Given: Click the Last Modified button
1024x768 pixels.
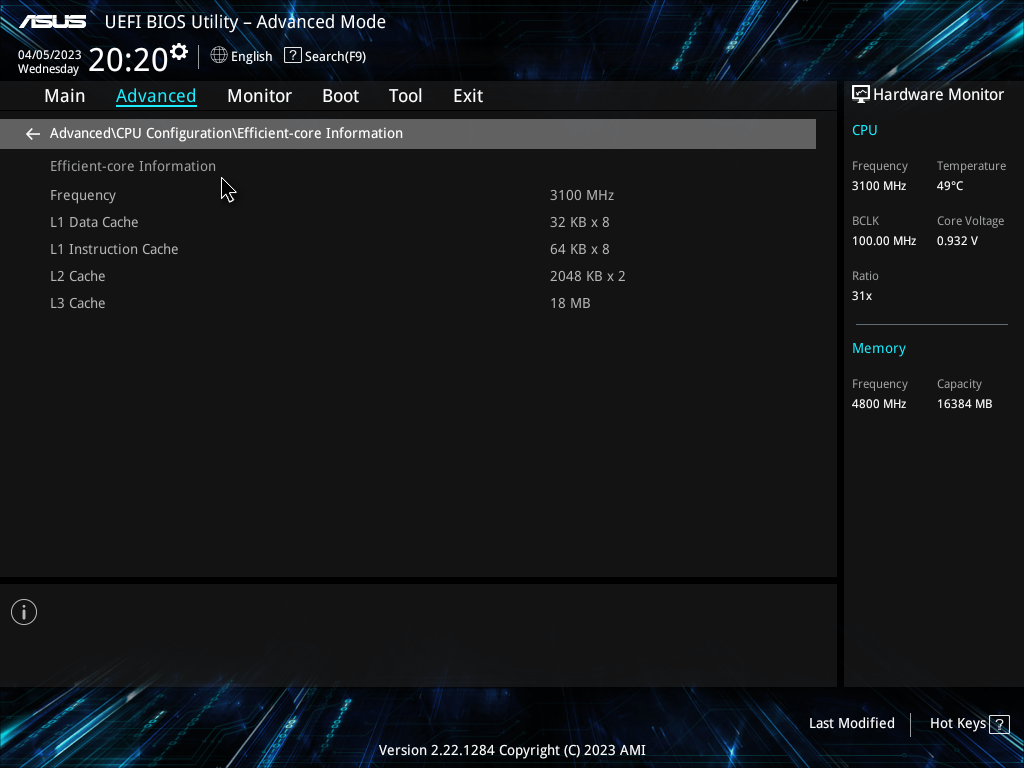Looking at the screenshot, I should 851,723.
